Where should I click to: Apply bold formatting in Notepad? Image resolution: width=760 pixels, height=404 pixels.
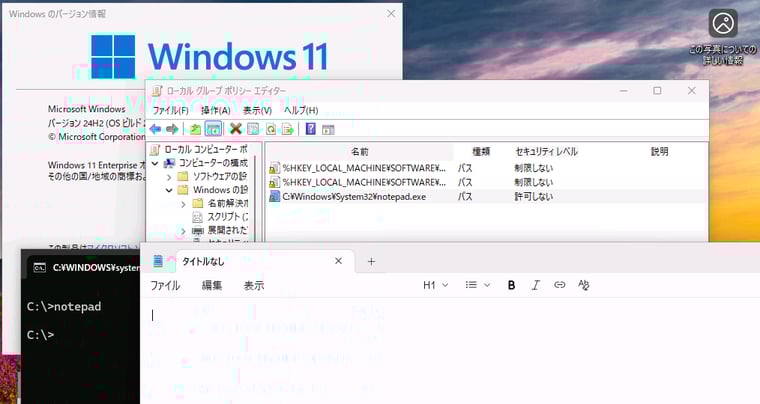(x=511, y=285)
